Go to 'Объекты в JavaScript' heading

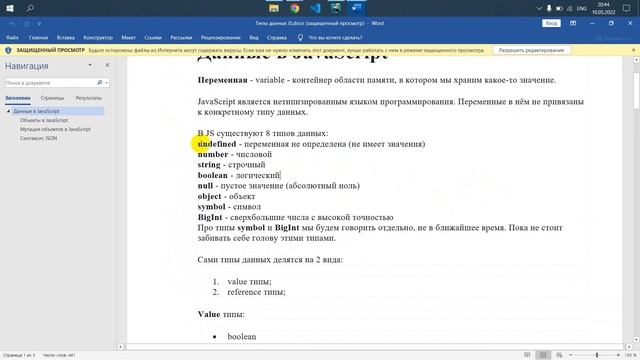click(44, 120)
